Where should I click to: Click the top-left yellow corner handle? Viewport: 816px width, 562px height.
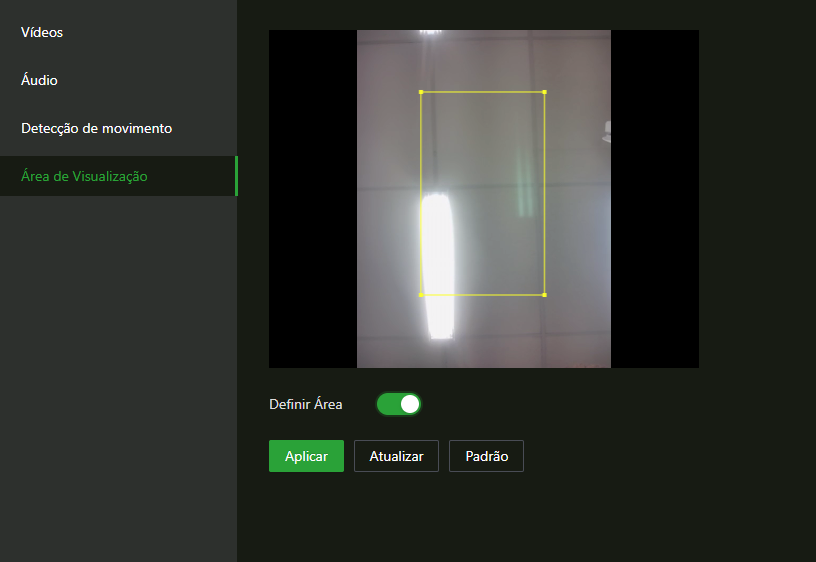[x=421, y=92]
